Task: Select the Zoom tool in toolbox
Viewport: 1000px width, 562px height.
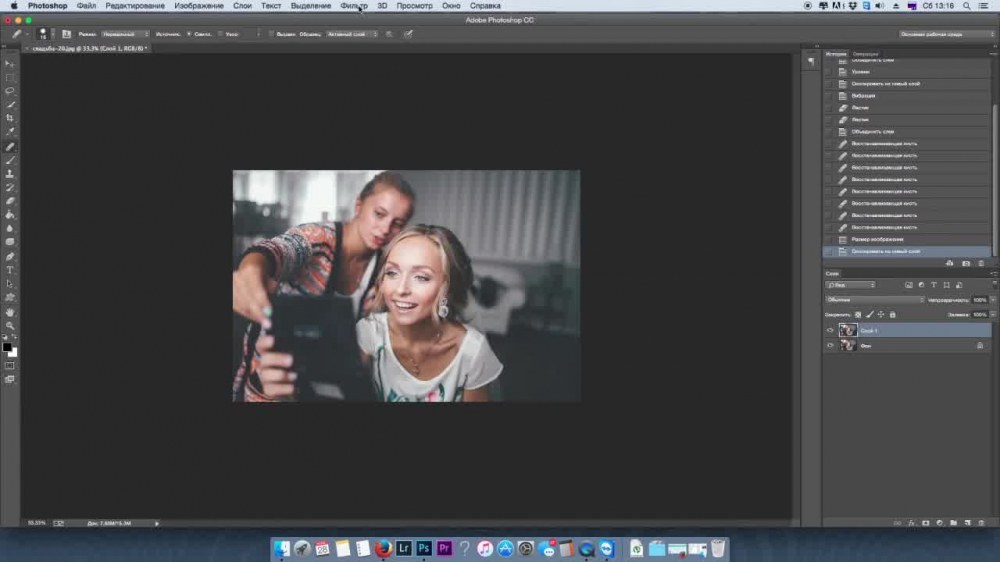Action: tap(11, 325)
